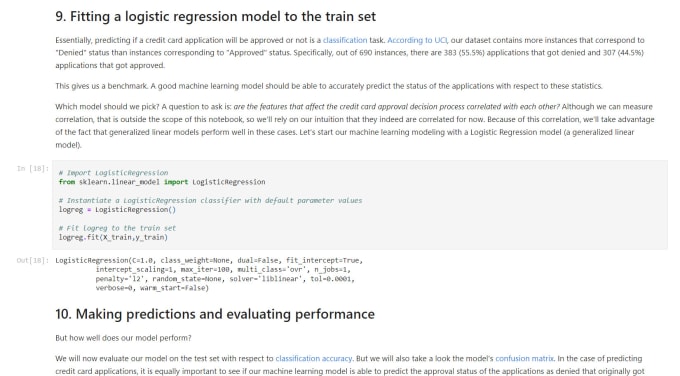
Task: Click the "# Fit logreg to the train set" comment
Action: click(x=117, y=228)
